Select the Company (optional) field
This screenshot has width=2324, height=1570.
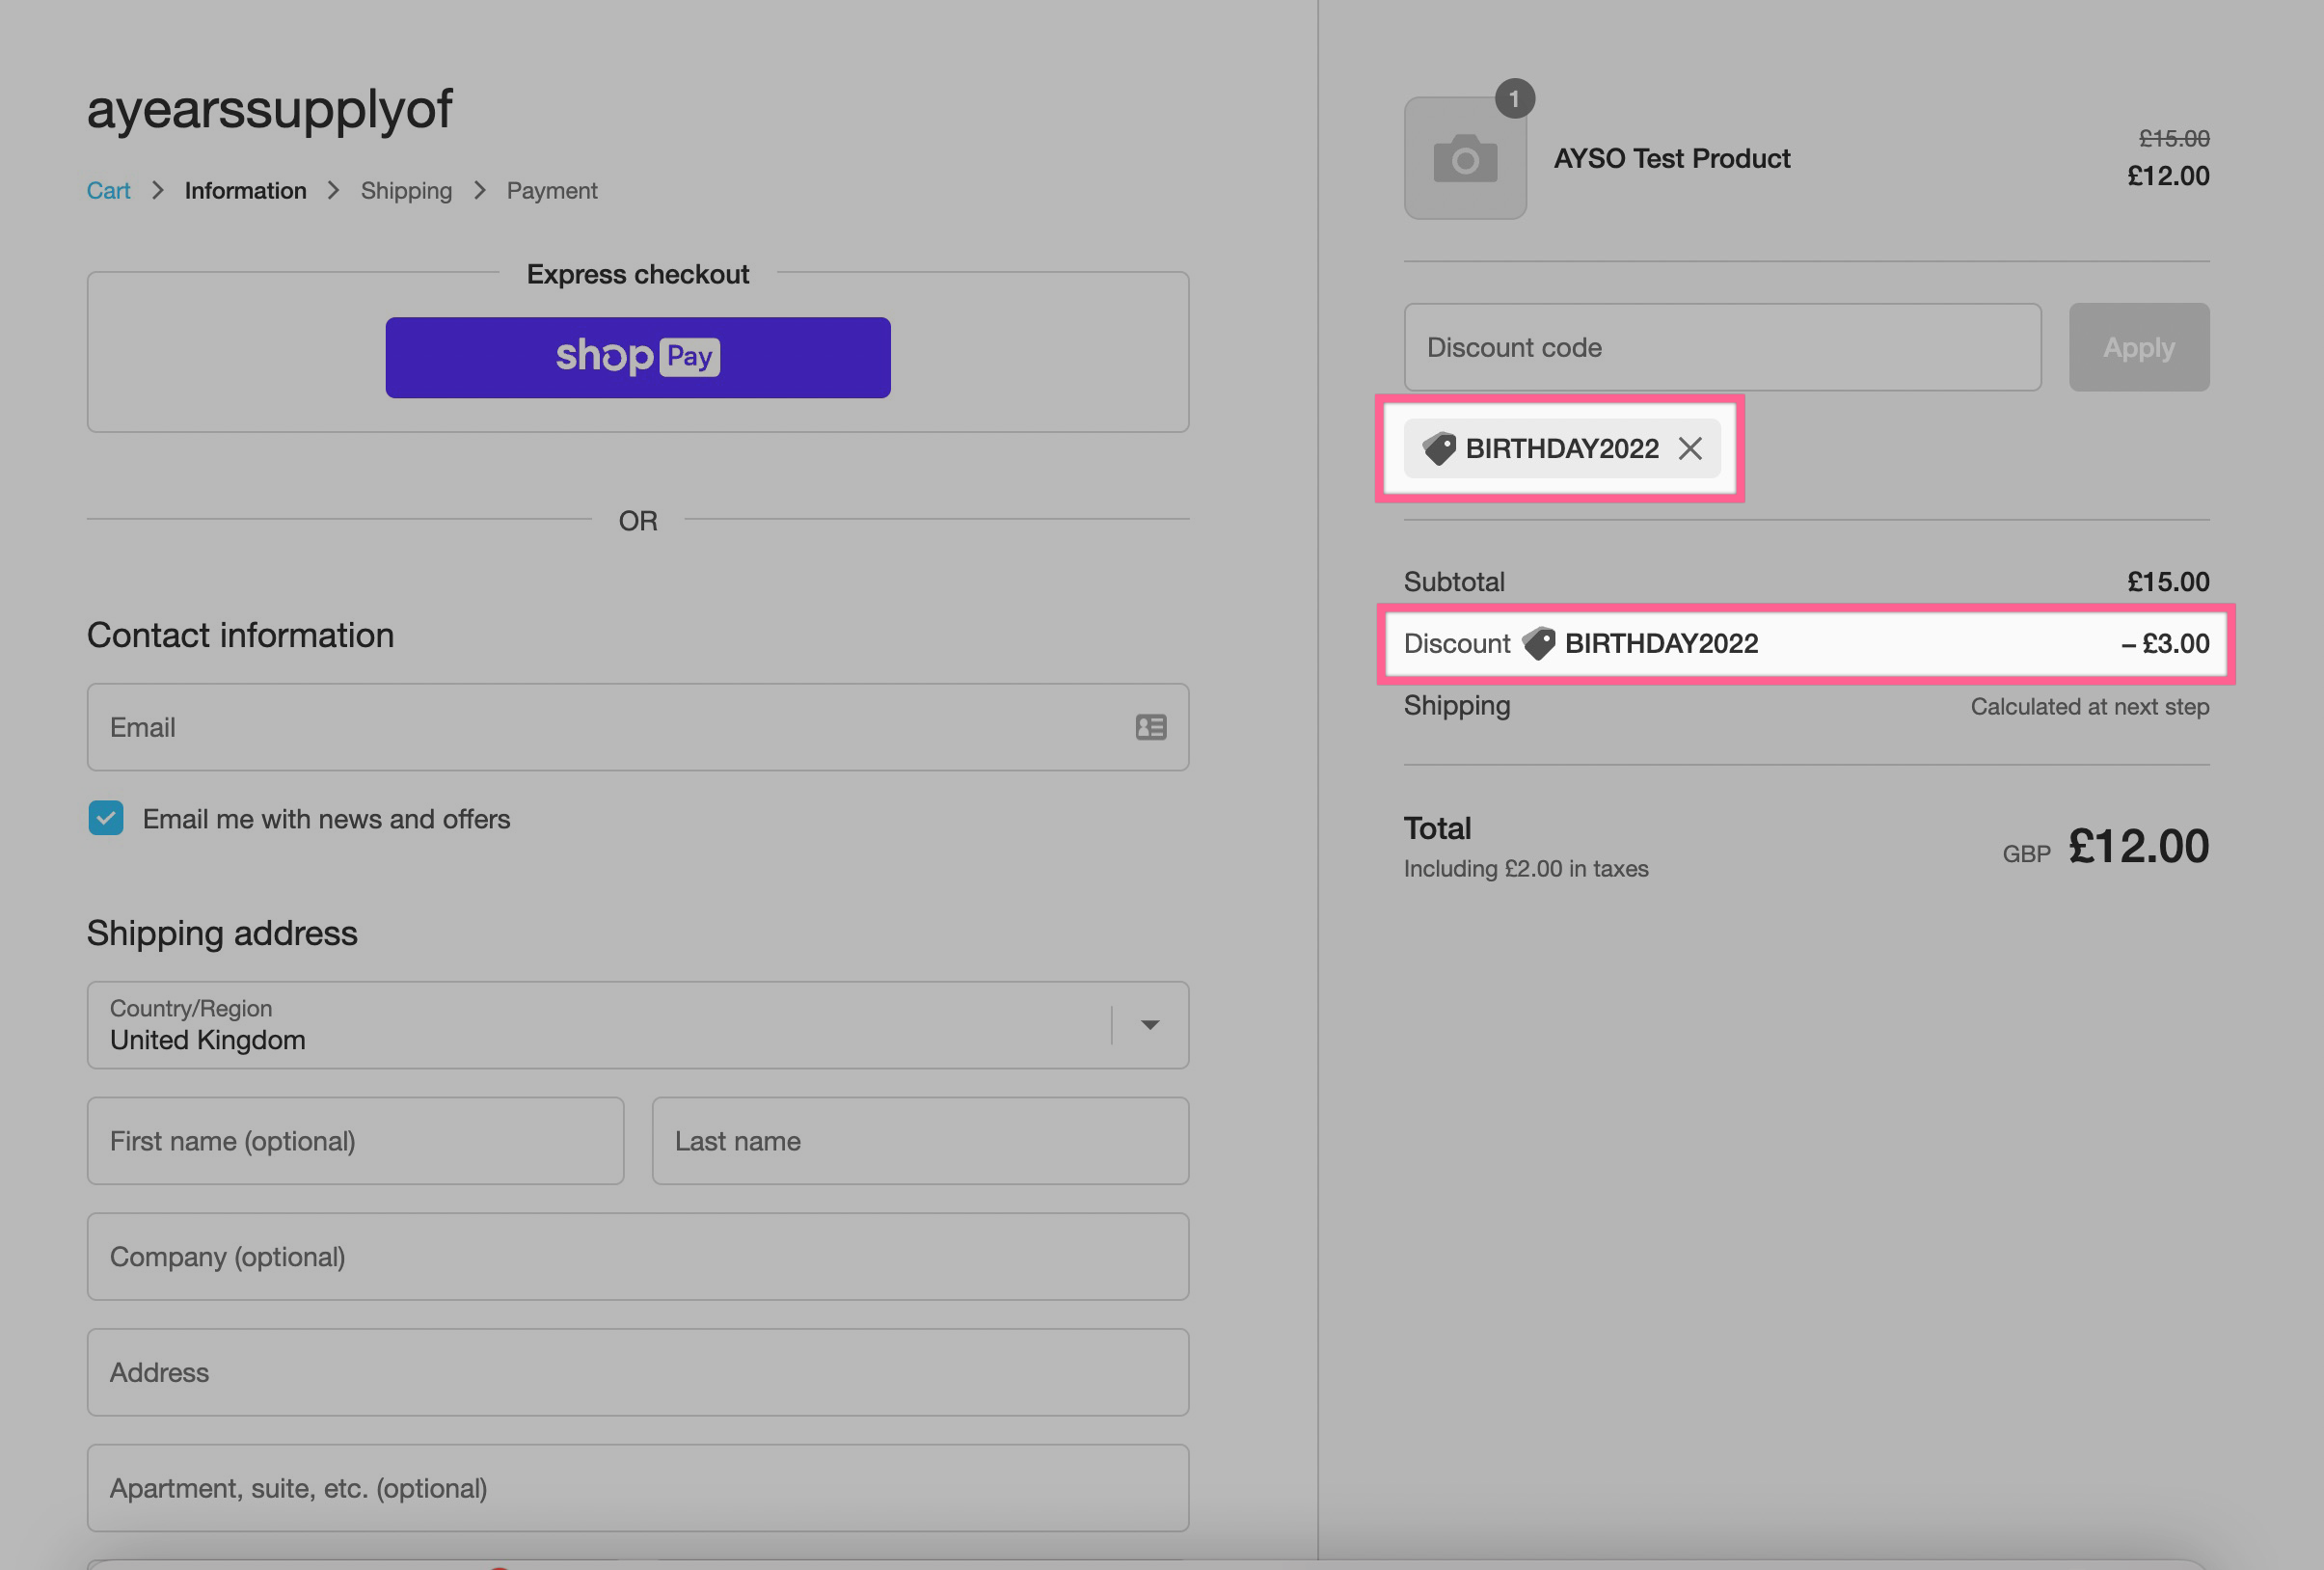[637, 1256]
